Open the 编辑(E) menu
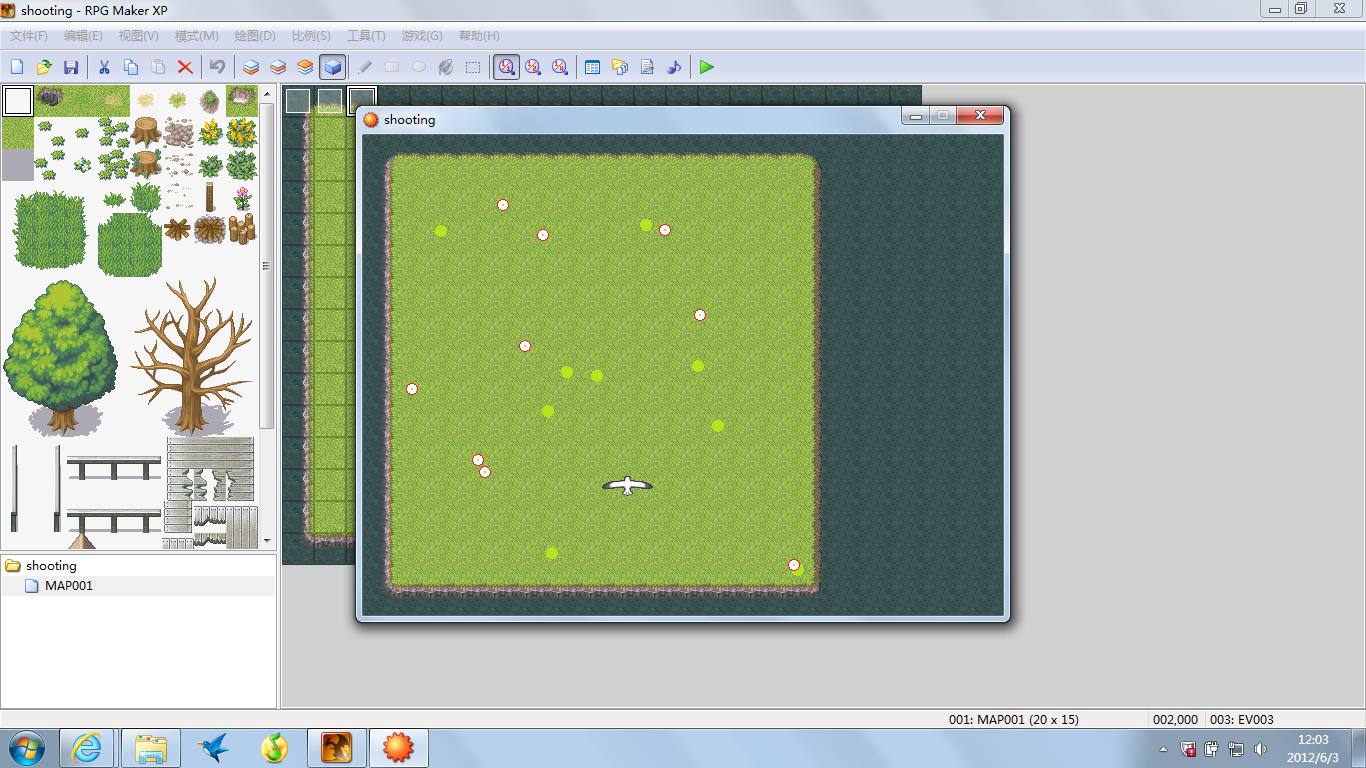Screen dimensions: 1366x768 pos(83,36)
